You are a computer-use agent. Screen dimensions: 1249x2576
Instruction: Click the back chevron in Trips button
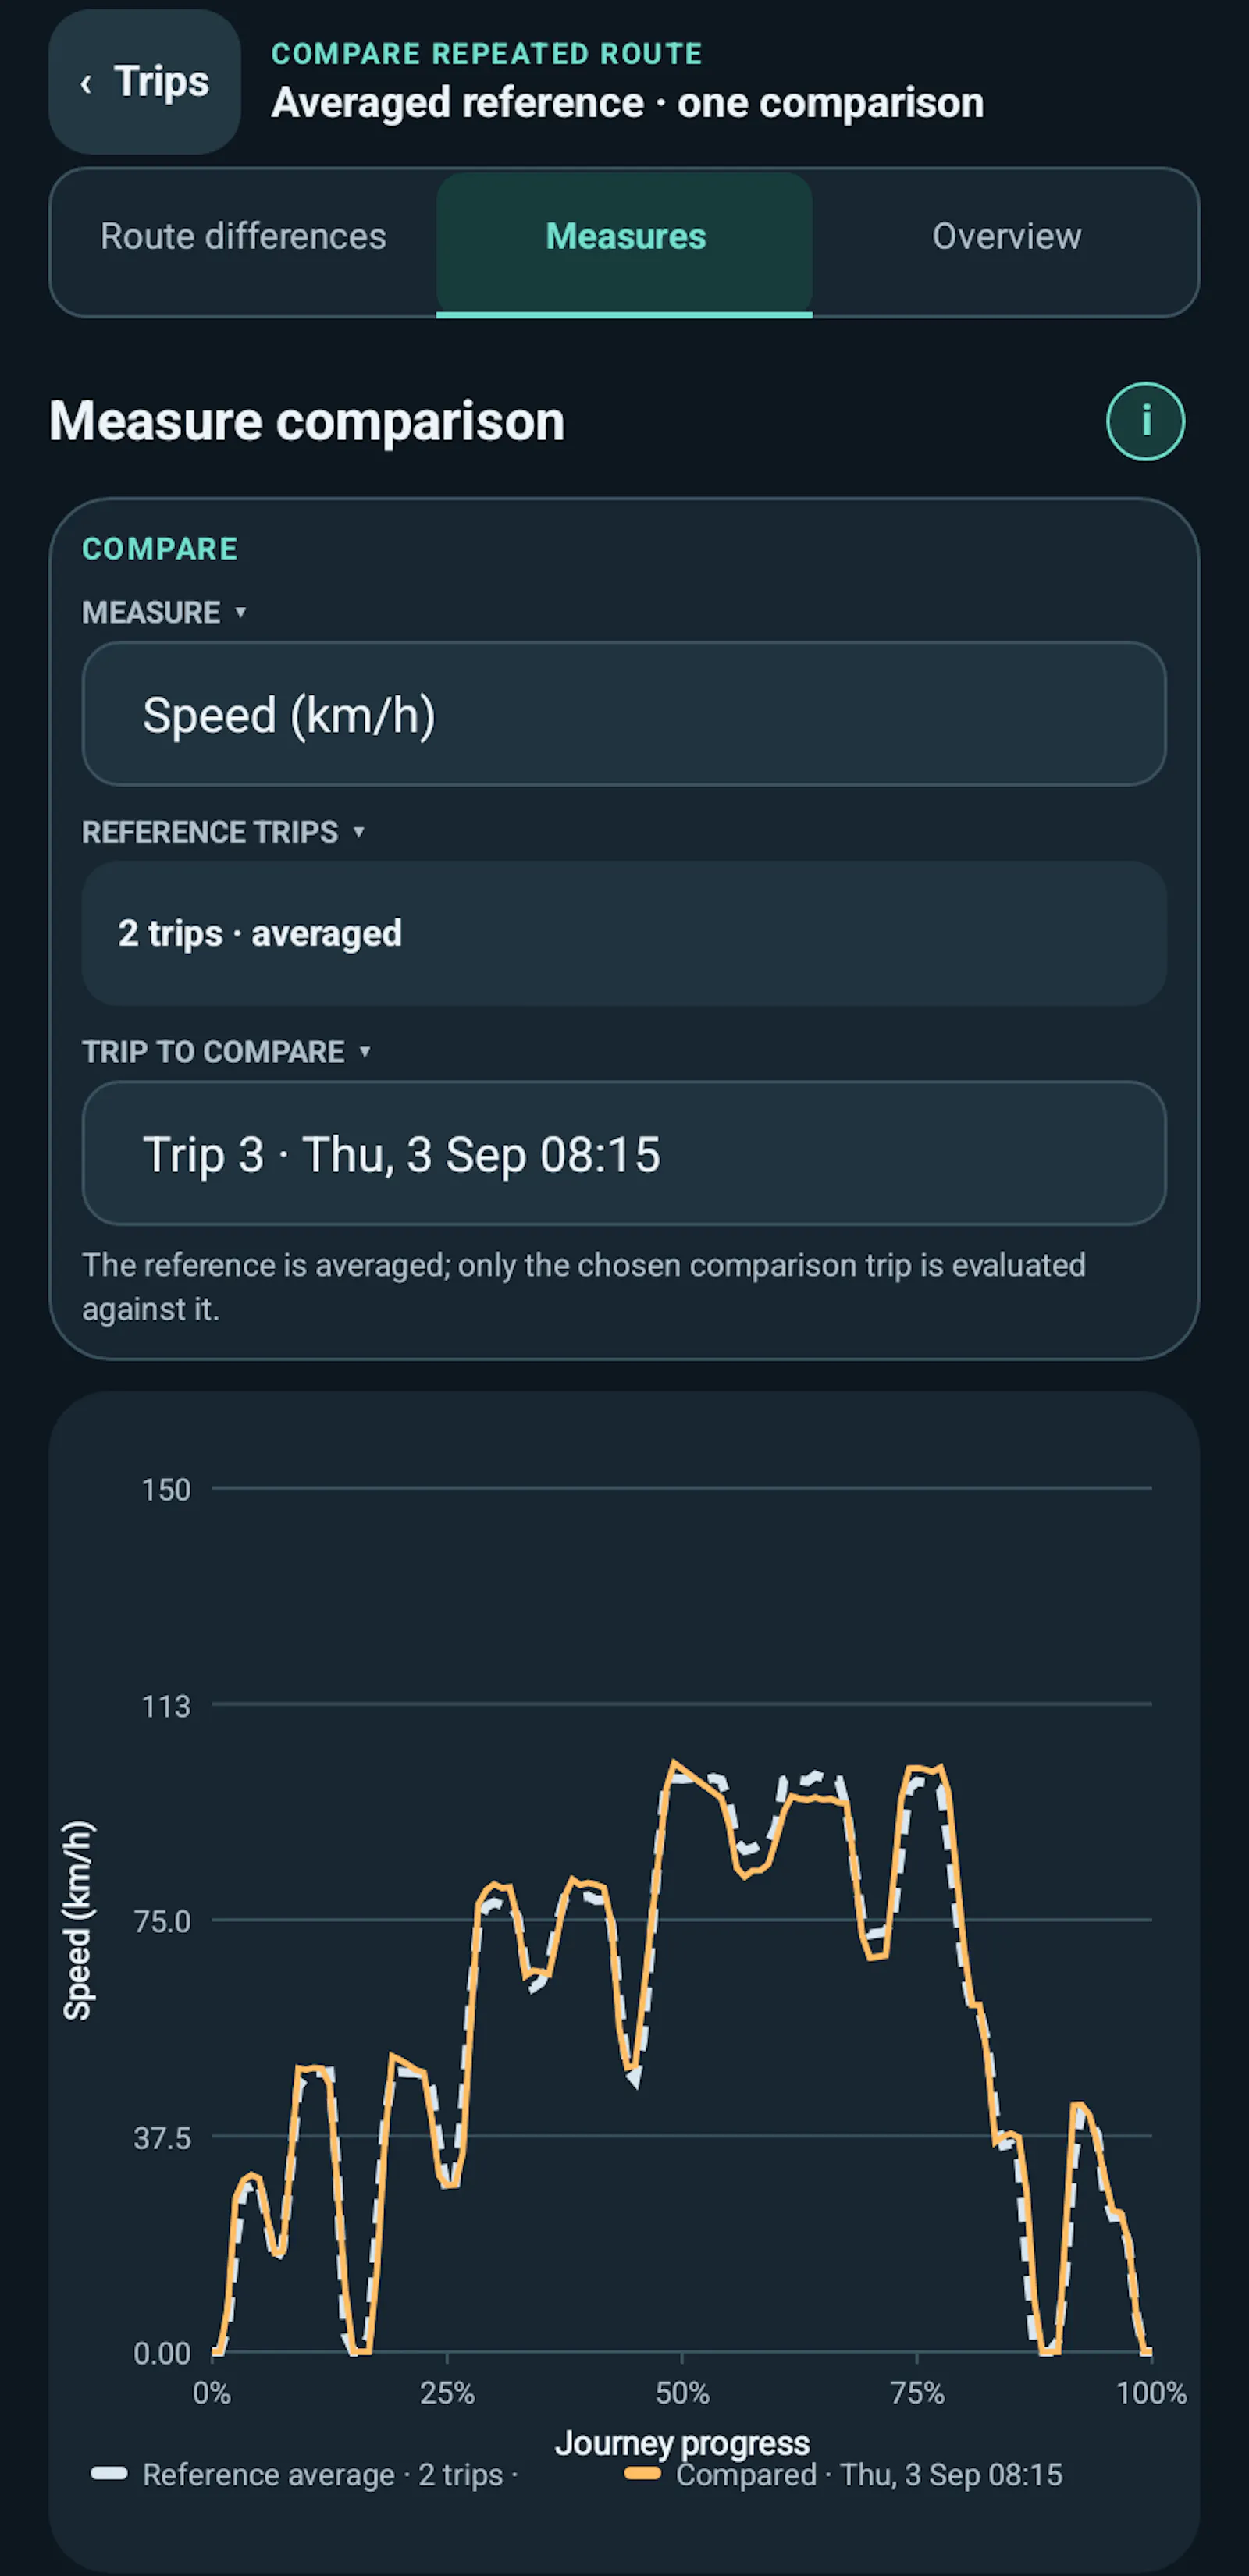[86, 84]
